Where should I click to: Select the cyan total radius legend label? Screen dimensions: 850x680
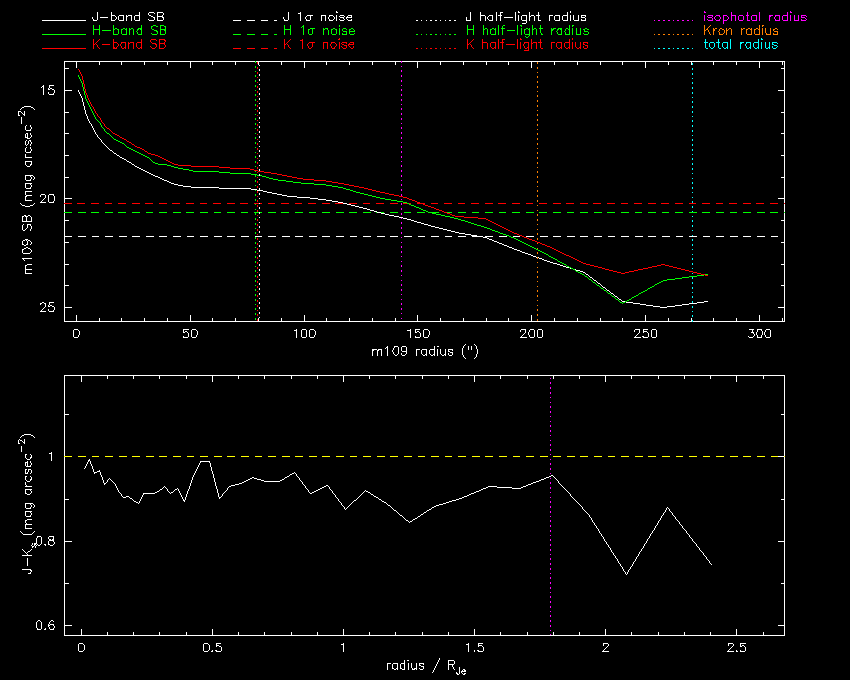(741, 45)
